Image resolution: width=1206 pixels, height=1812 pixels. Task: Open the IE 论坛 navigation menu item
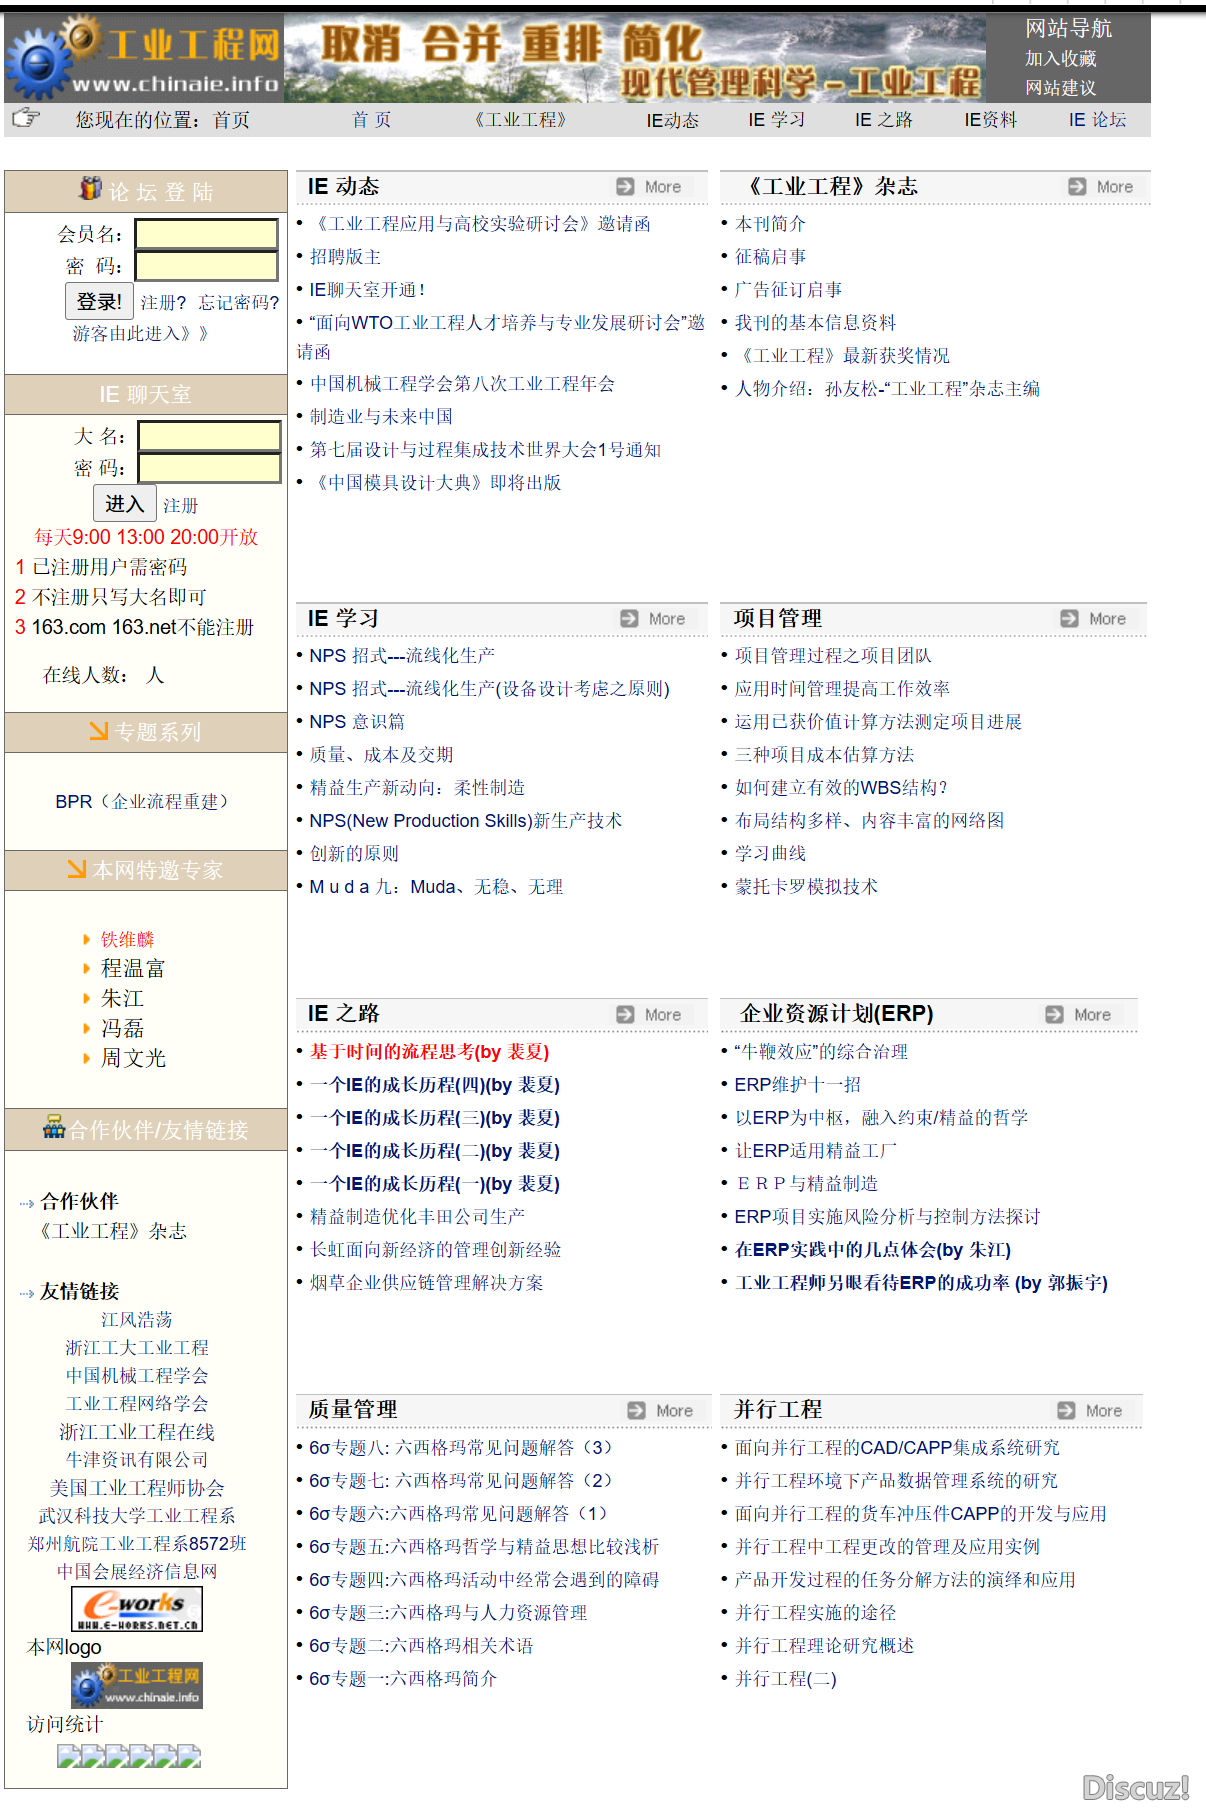1097,120
